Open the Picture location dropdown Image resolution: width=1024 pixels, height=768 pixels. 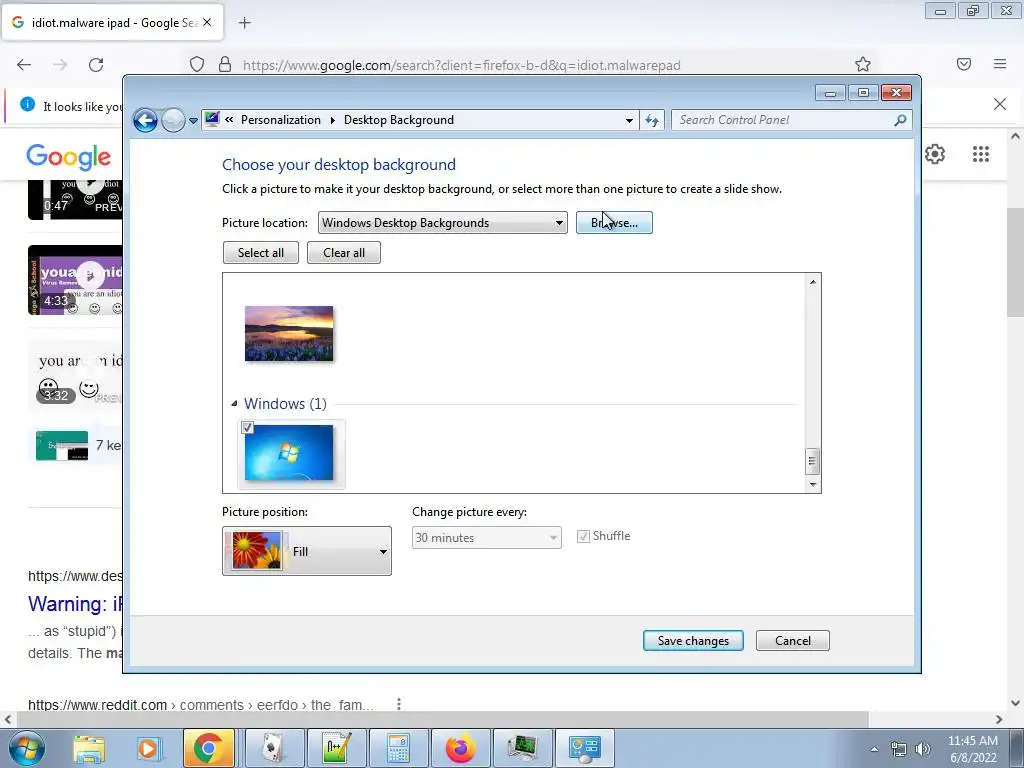[x=443, y=223]
